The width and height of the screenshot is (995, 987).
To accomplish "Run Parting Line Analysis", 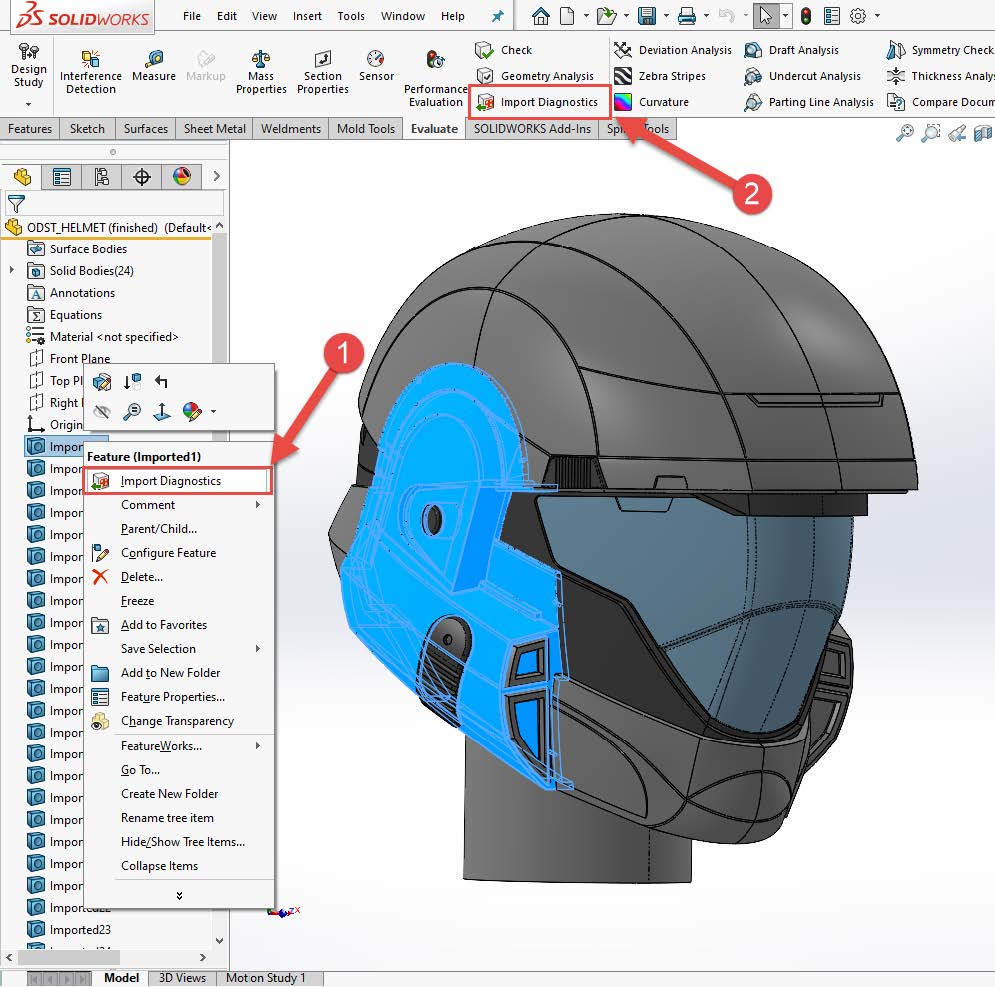I will pos(809,102).
